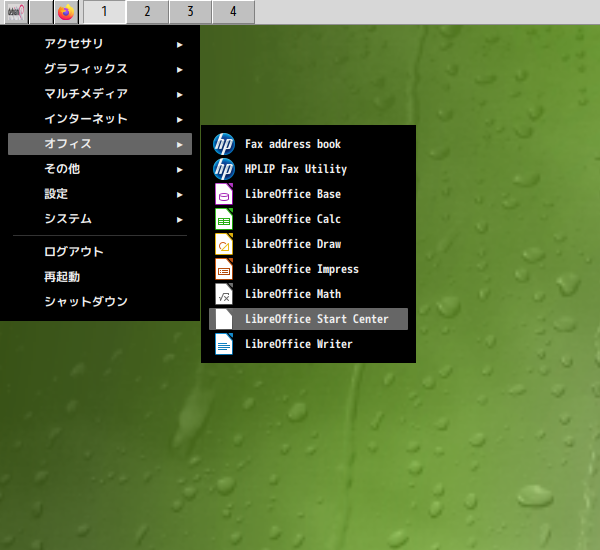Open the その他 menu category

coord(100,169)
